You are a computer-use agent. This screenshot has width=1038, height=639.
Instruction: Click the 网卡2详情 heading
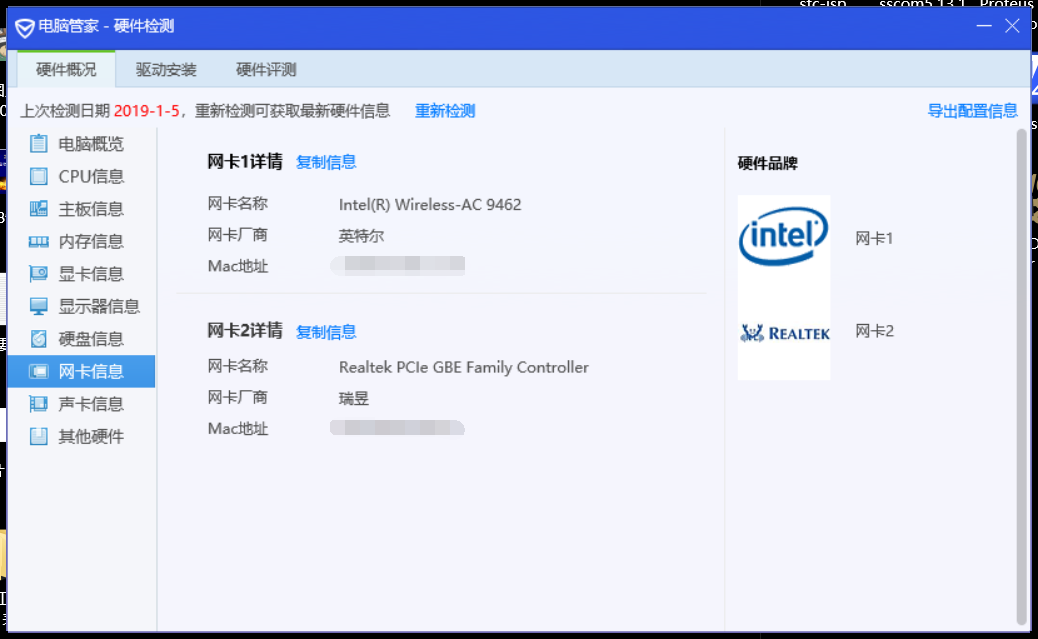tap(245, 330)
